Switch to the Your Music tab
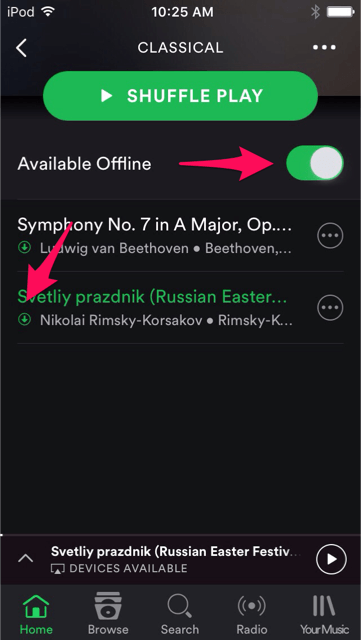This screenshot has height=640, width=361. click(324, 612)
